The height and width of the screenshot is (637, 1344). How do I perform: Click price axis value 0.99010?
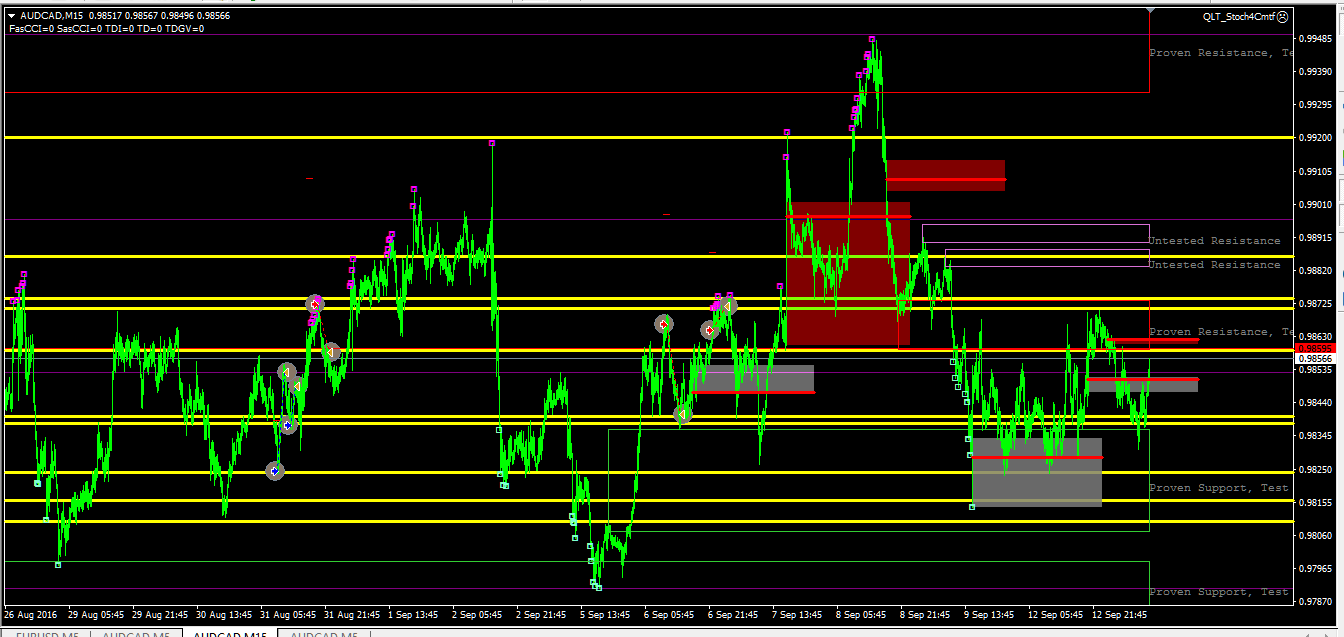pyautogui.click(x=1315, y=204)
